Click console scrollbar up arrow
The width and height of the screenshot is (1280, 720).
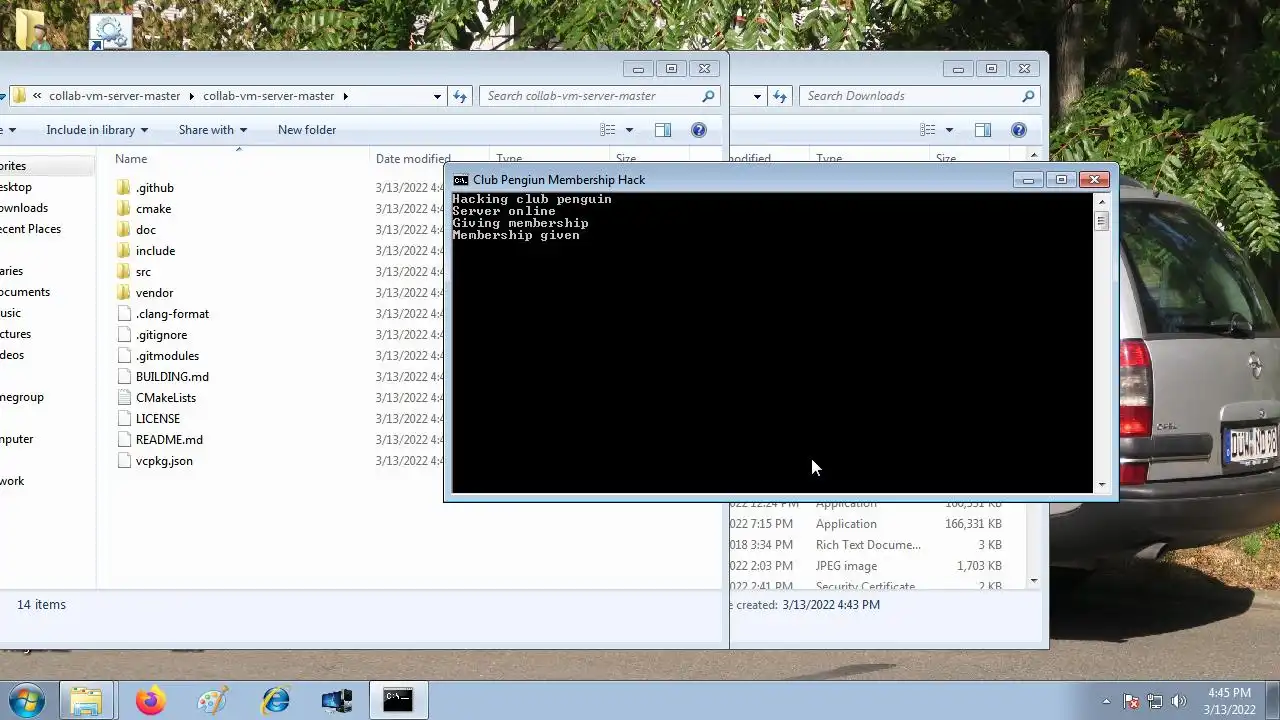coord(1102,204)
